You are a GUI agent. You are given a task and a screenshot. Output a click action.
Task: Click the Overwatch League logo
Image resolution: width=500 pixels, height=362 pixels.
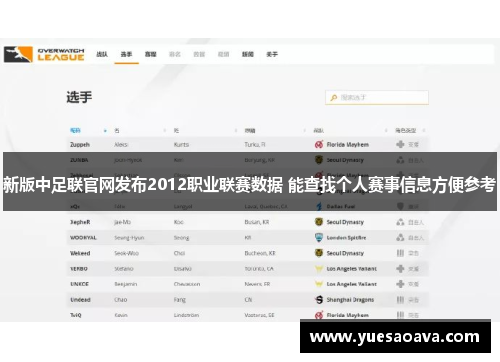click(44, 54)
